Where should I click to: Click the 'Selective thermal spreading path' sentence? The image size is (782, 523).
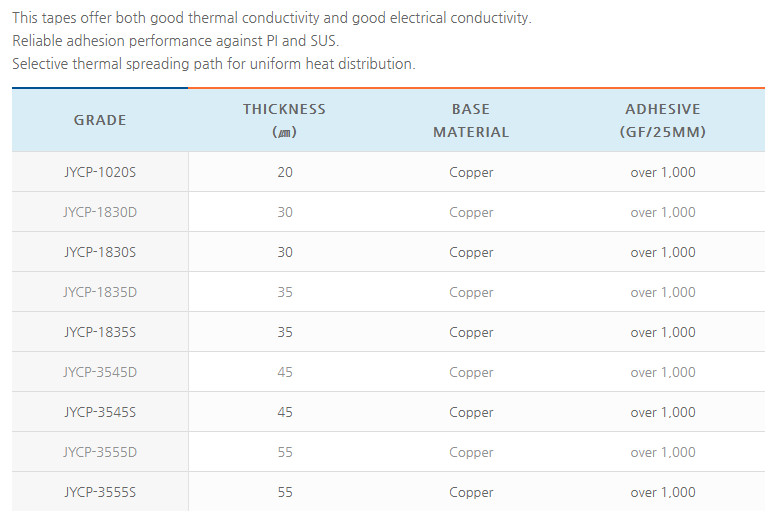(213, 63)
